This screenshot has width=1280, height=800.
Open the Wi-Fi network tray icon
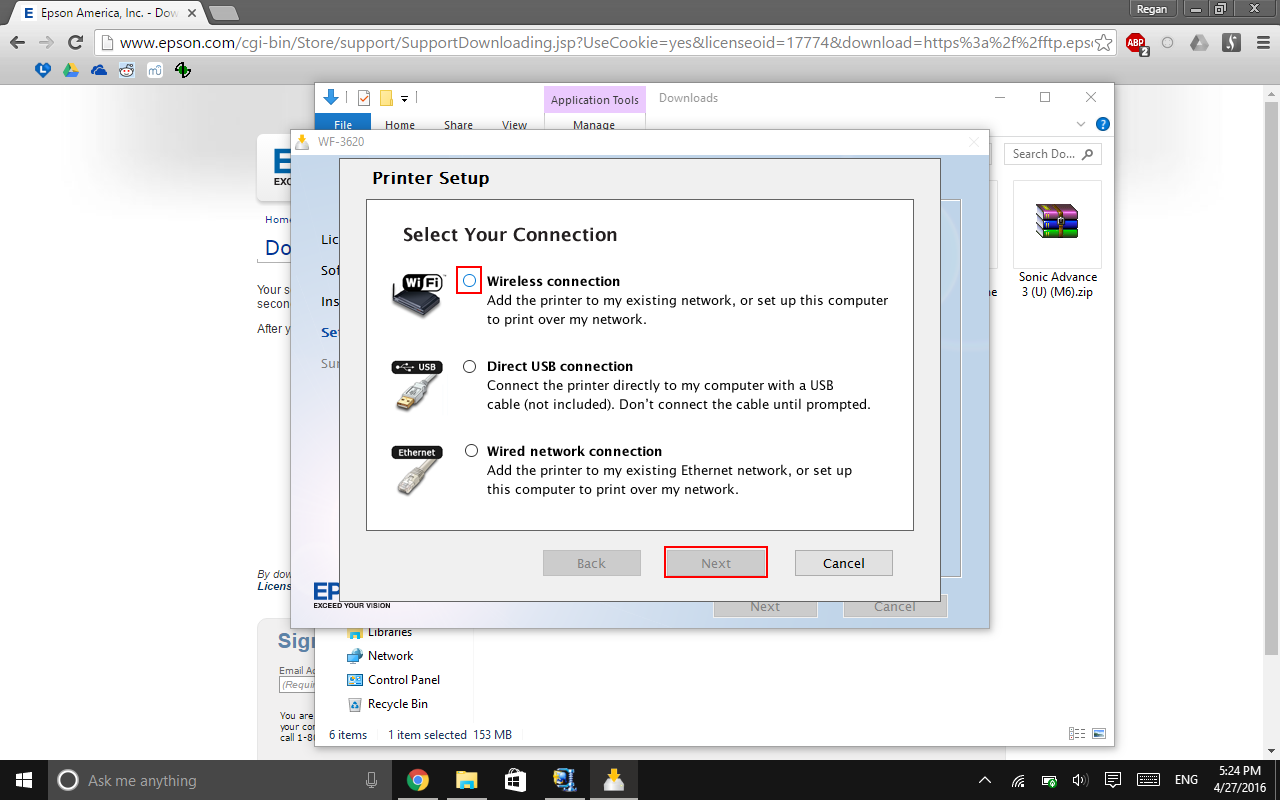coord(1018,780)
